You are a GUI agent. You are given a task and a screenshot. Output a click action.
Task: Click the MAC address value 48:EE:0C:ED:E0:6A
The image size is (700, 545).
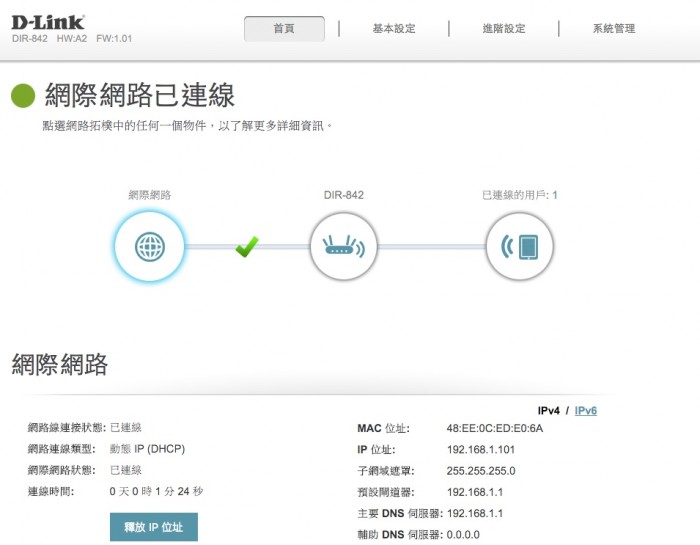494,429
